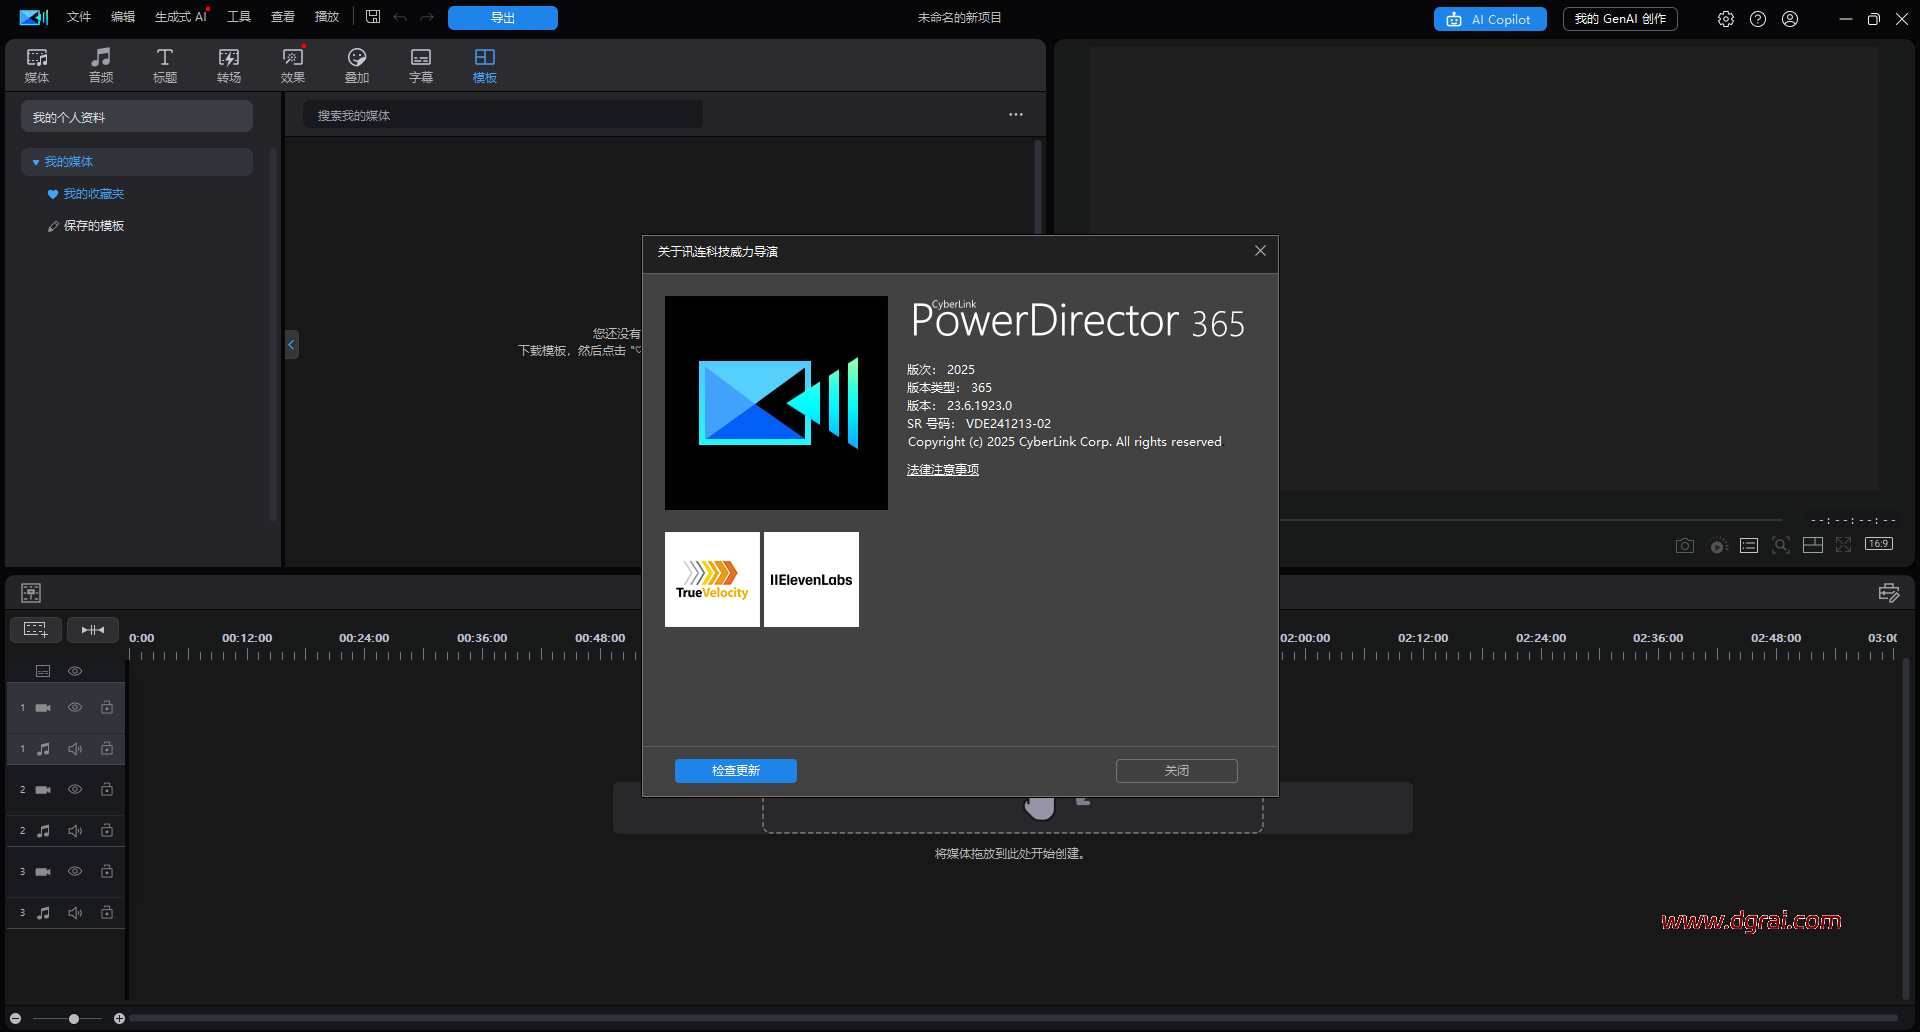Open user account icon
The height and width of the screenshot is (1032, 1920).
[1790, 19]
